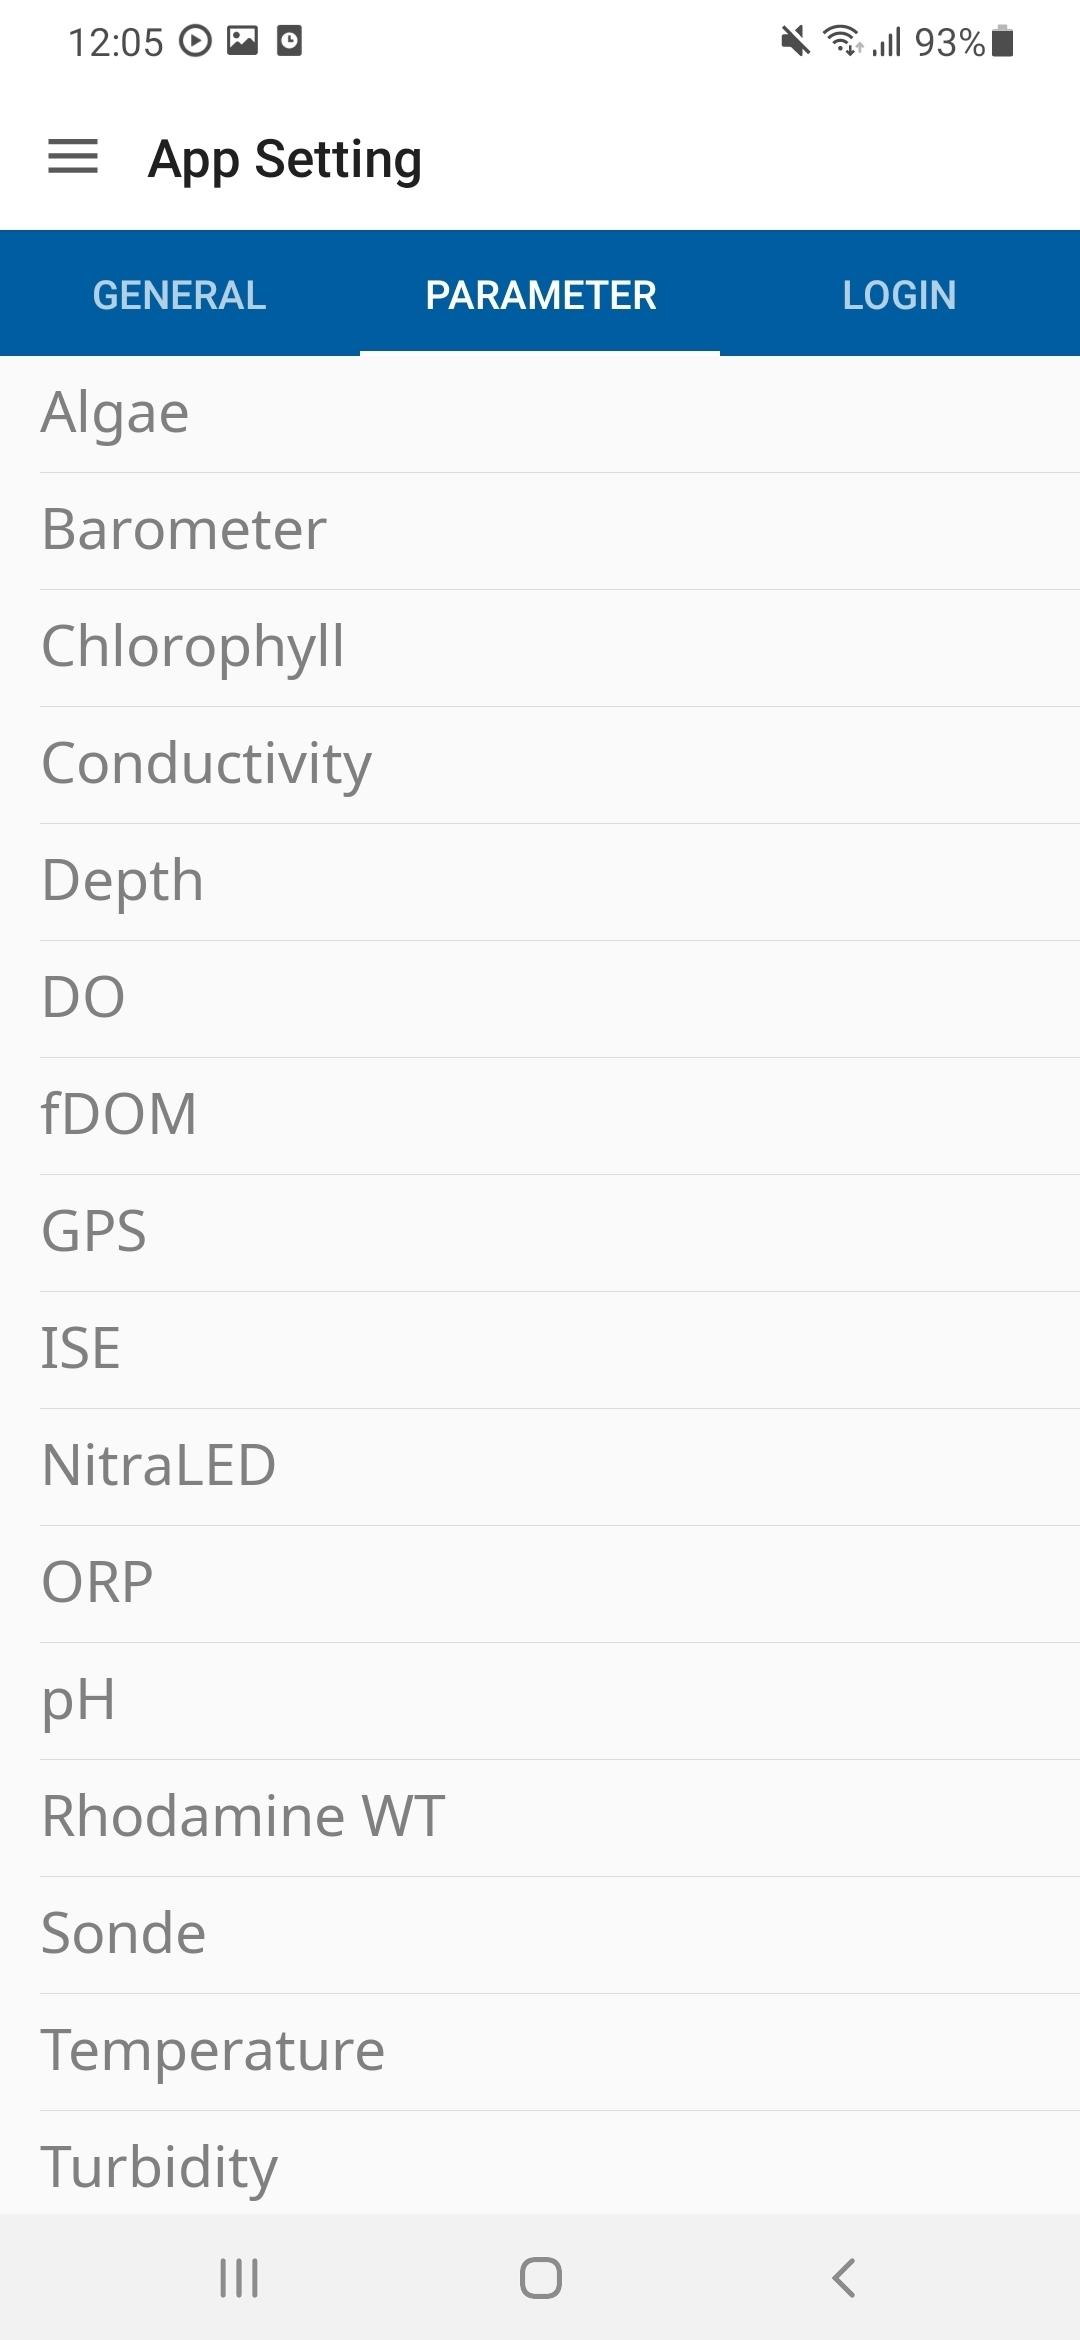Viewport: 1080px width, 2340px height.
Task: Select the PARAMETER tab
Action: 540,294
